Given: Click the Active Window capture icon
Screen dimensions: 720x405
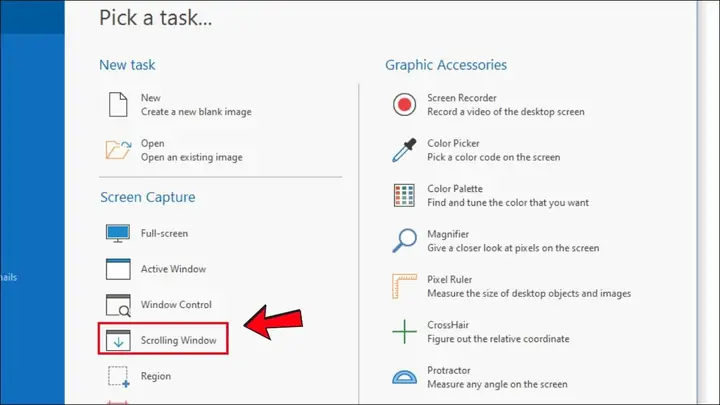Looking at the screenshot, I should tap(118, 269).
